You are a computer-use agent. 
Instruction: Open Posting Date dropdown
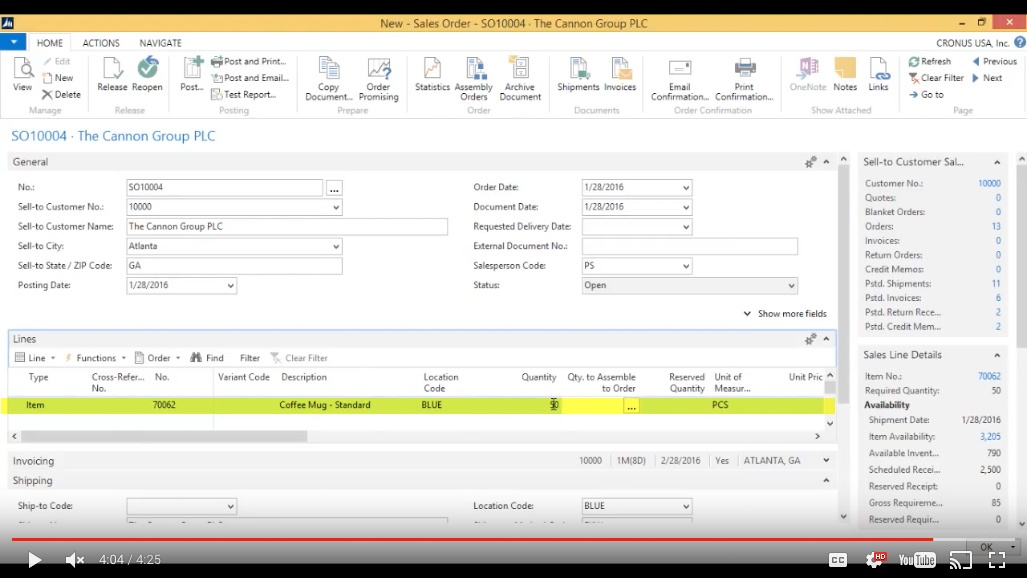230,286
